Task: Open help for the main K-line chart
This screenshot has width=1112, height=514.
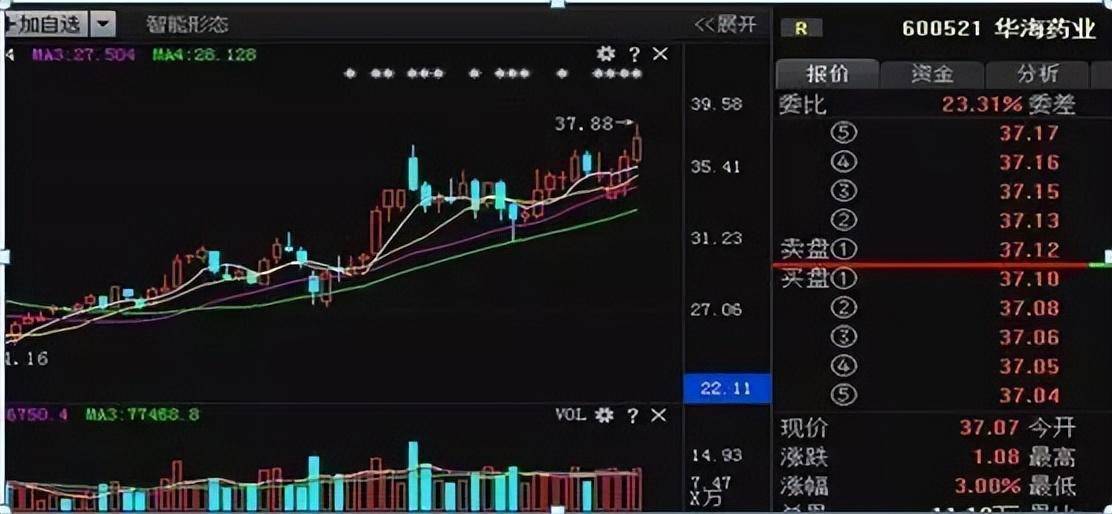Action: (x=634, y=54)
